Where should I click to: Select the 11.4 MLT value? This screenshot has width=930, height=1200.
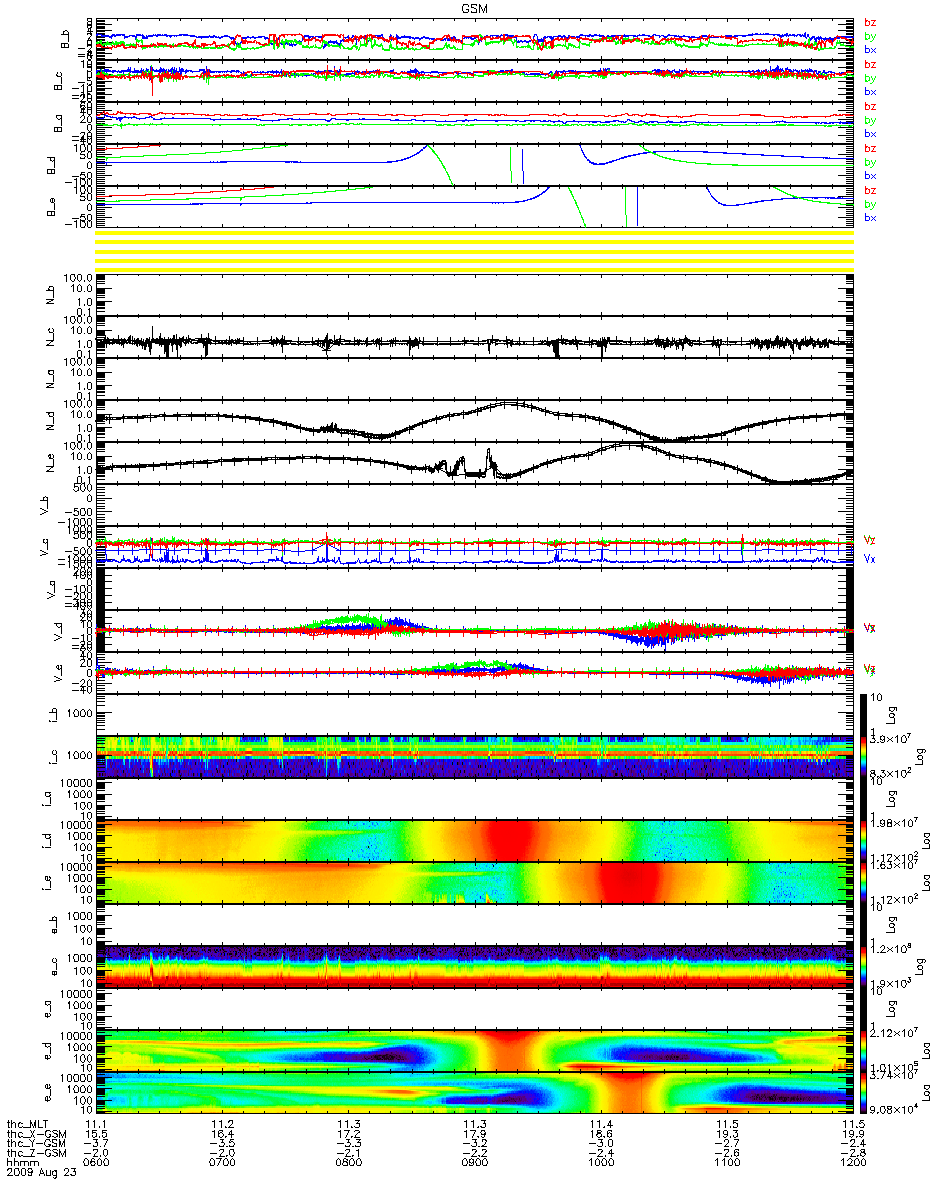601,1125
